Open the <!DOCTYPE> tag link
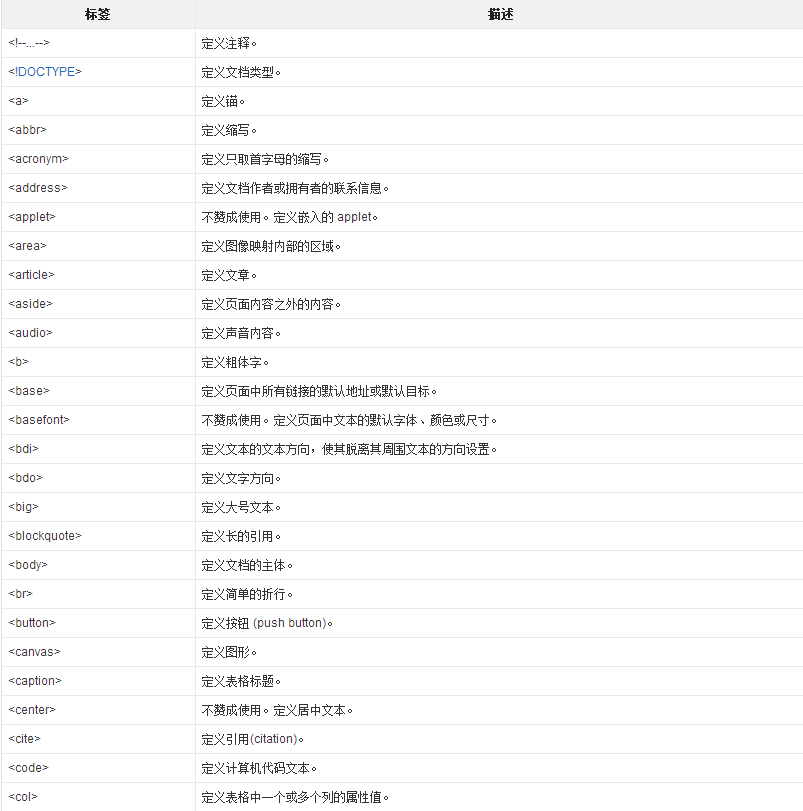 click(45, 72)
